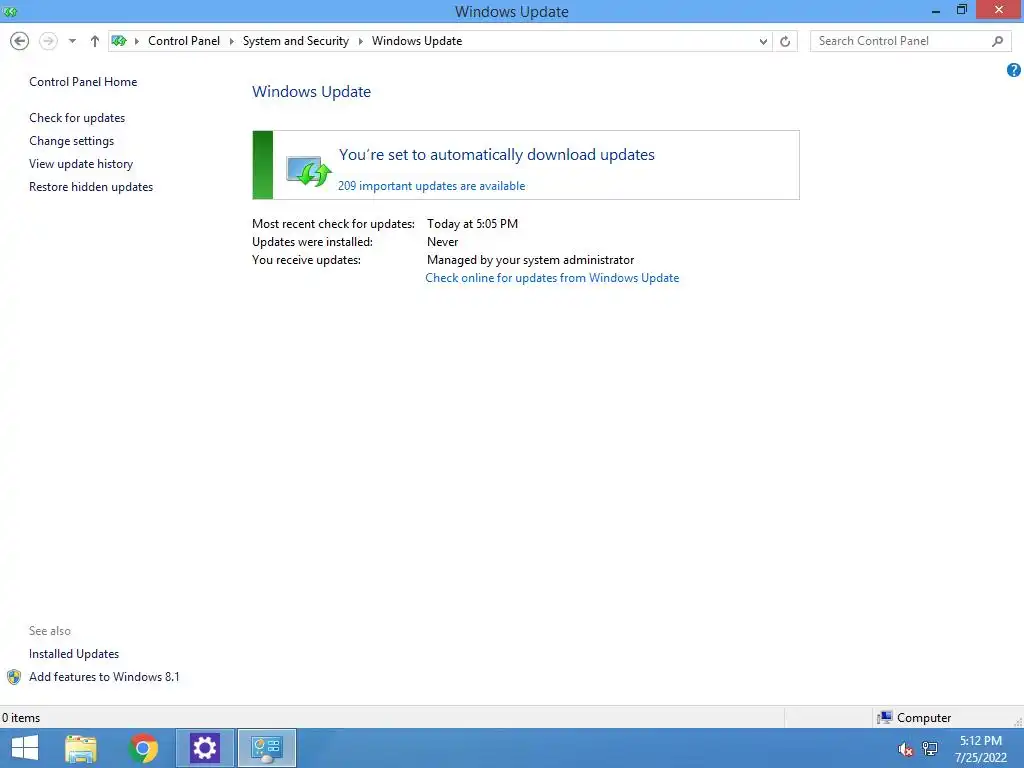Image resolution: width=1024 pixels, height=768 pixels.
Task: Click Check online for updates from Windows Update
Action: click(x=552, y=278)
